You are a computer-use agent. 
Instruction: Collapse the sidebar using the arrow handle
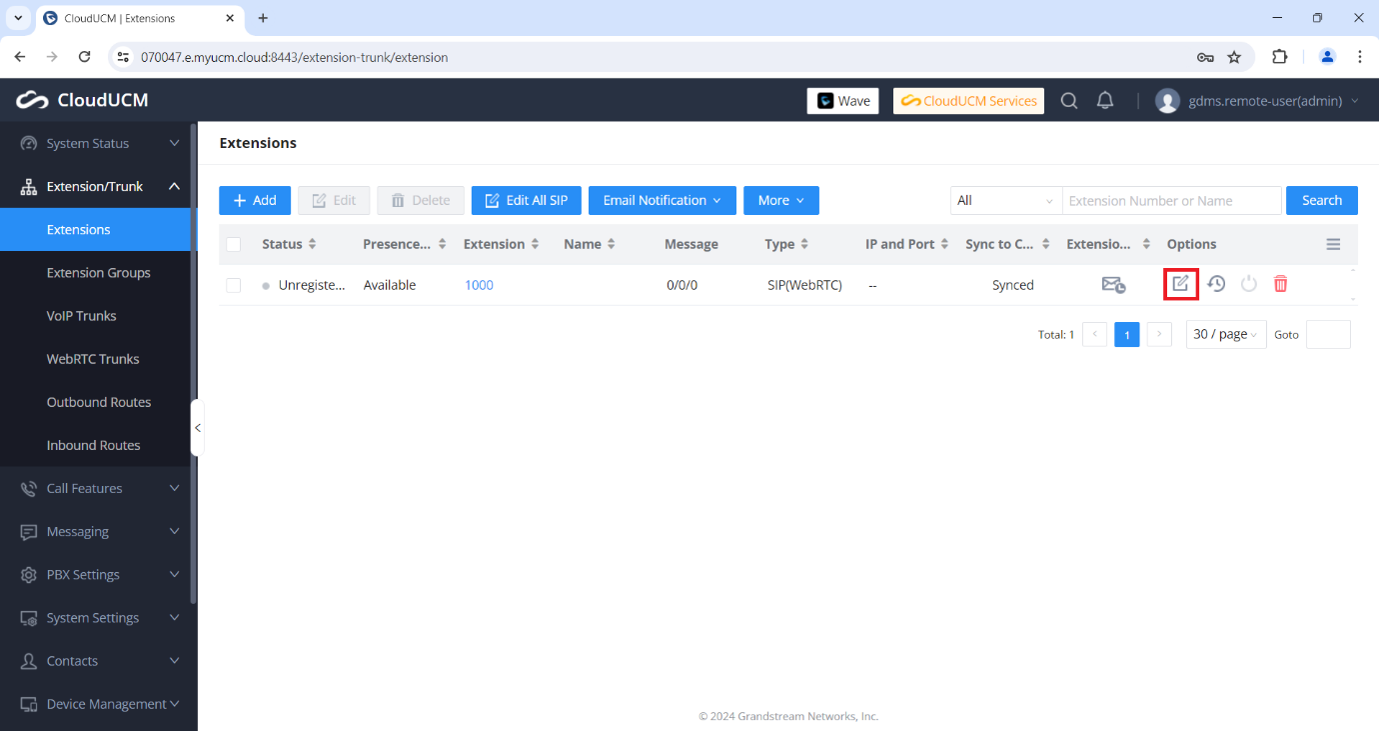coord(197,428)
